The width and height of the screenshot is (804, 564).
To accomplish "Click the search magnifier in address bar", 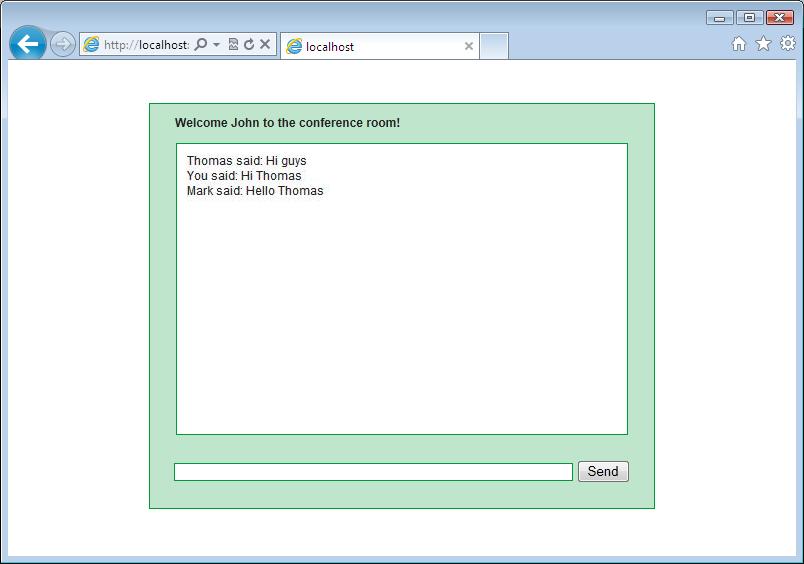I will [201, 44].
